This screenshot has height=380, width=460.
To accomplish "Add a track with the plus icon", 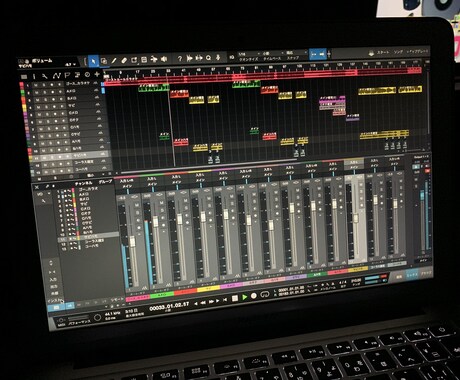I will pos(97,74).
